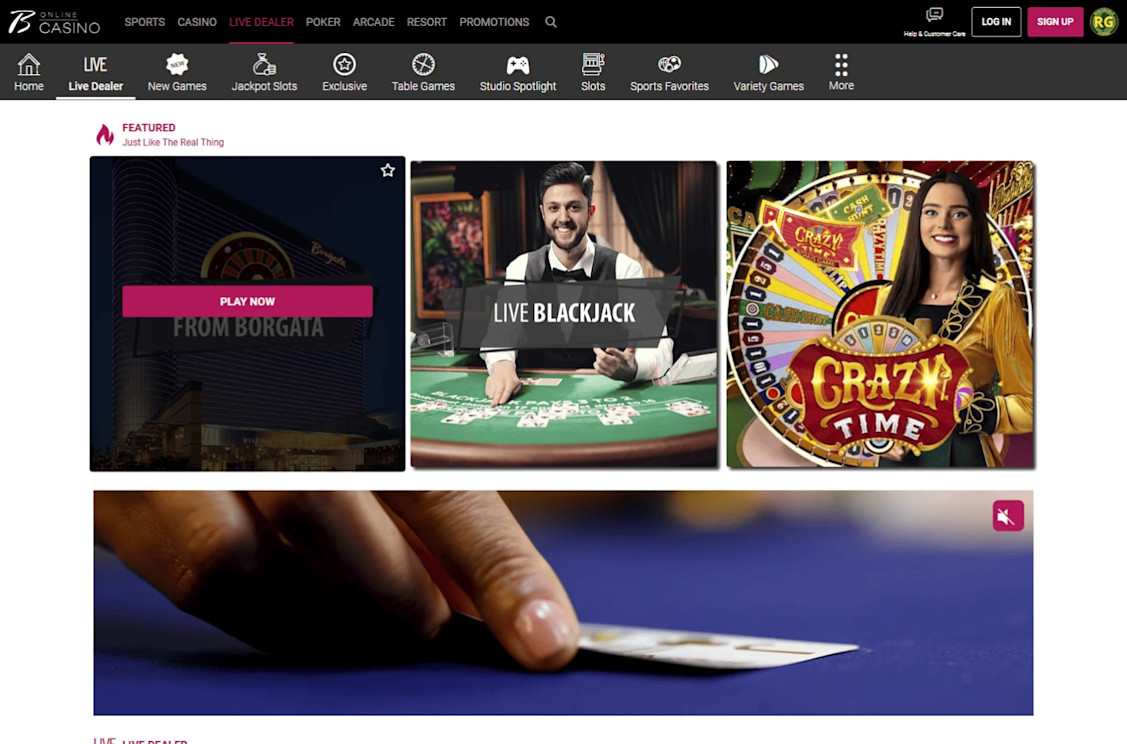Viewport: 1127px width, 744px height.
Task: Open the Resort top menu
Action: click(x=426, y=22)
